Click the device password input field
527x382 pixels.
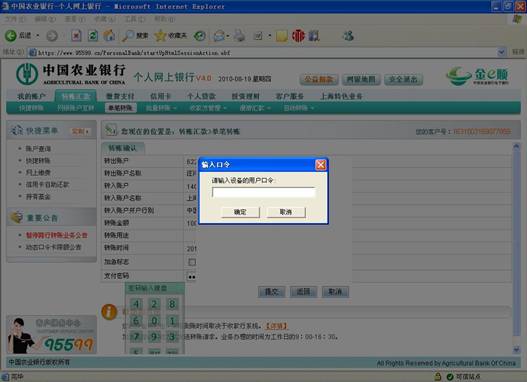[264, 192]
